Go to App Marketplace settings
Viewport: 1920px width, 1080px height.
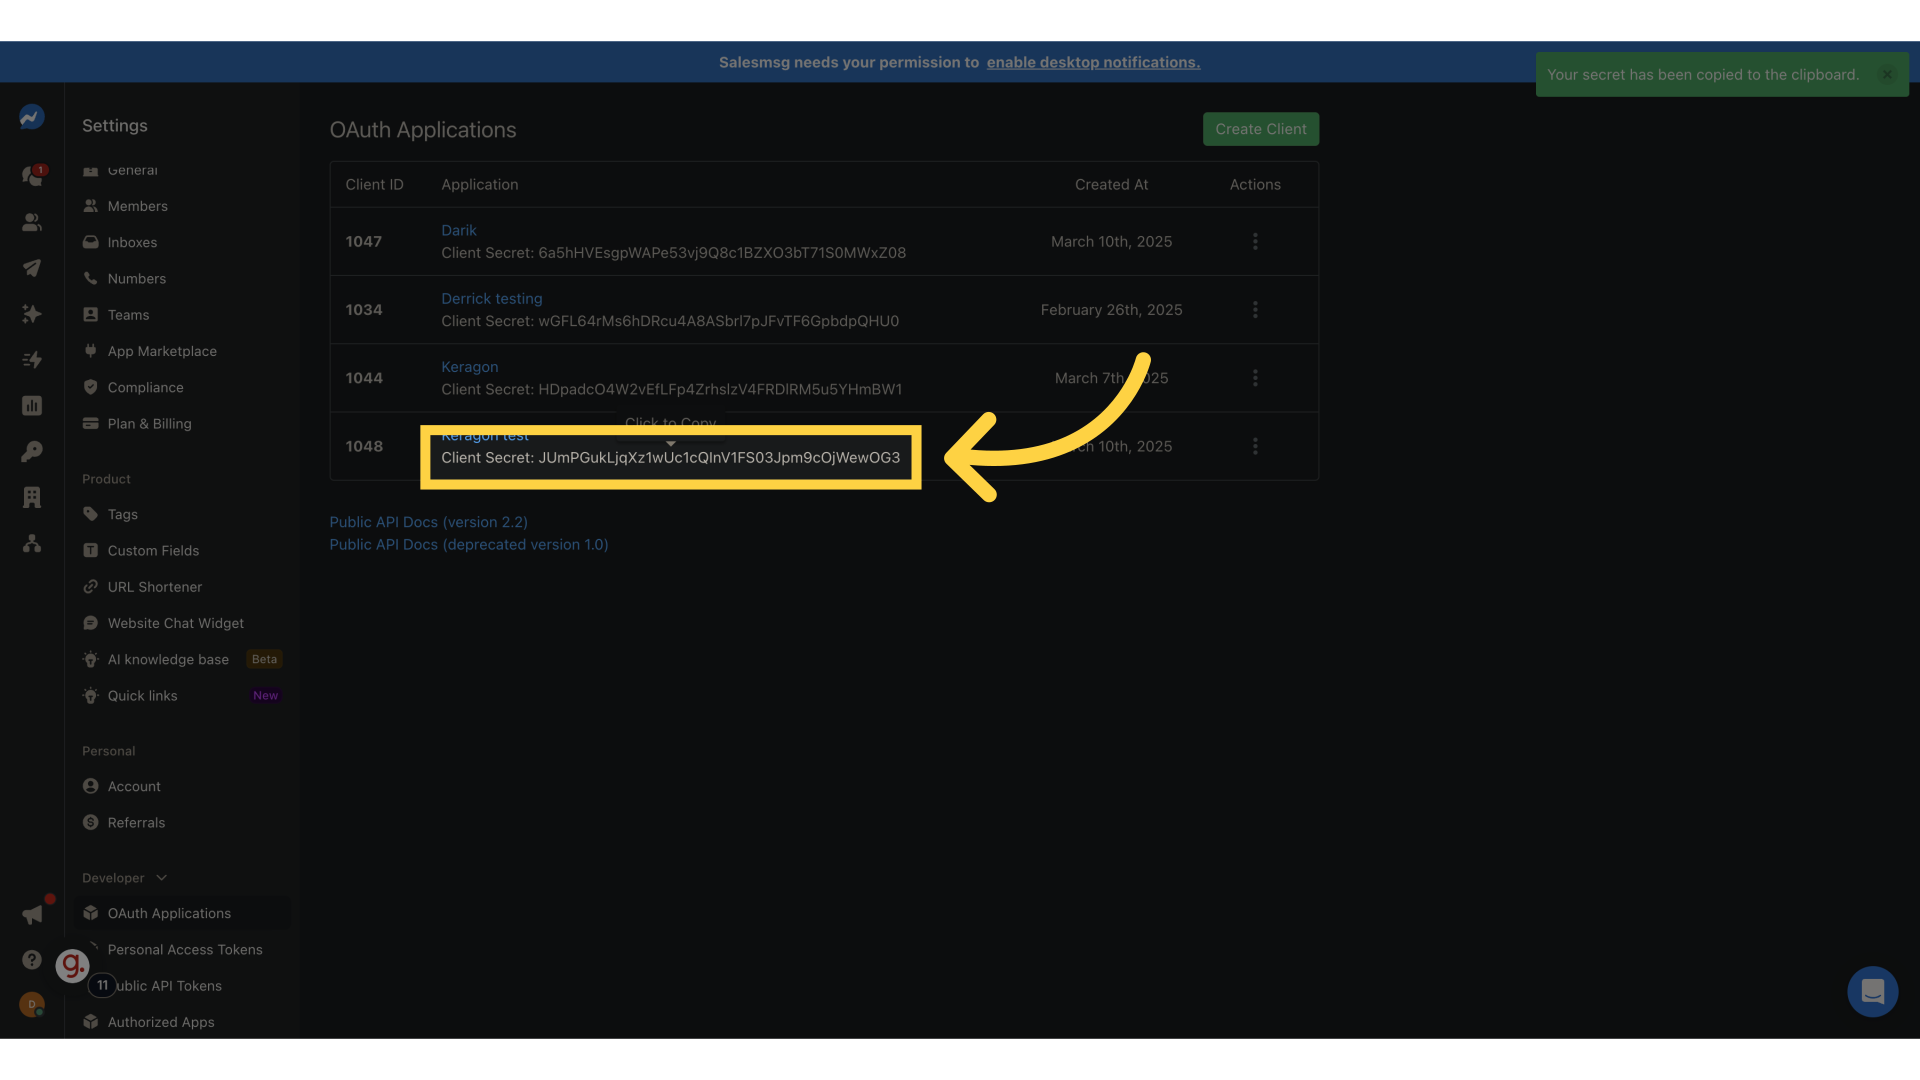coord(162,351)
